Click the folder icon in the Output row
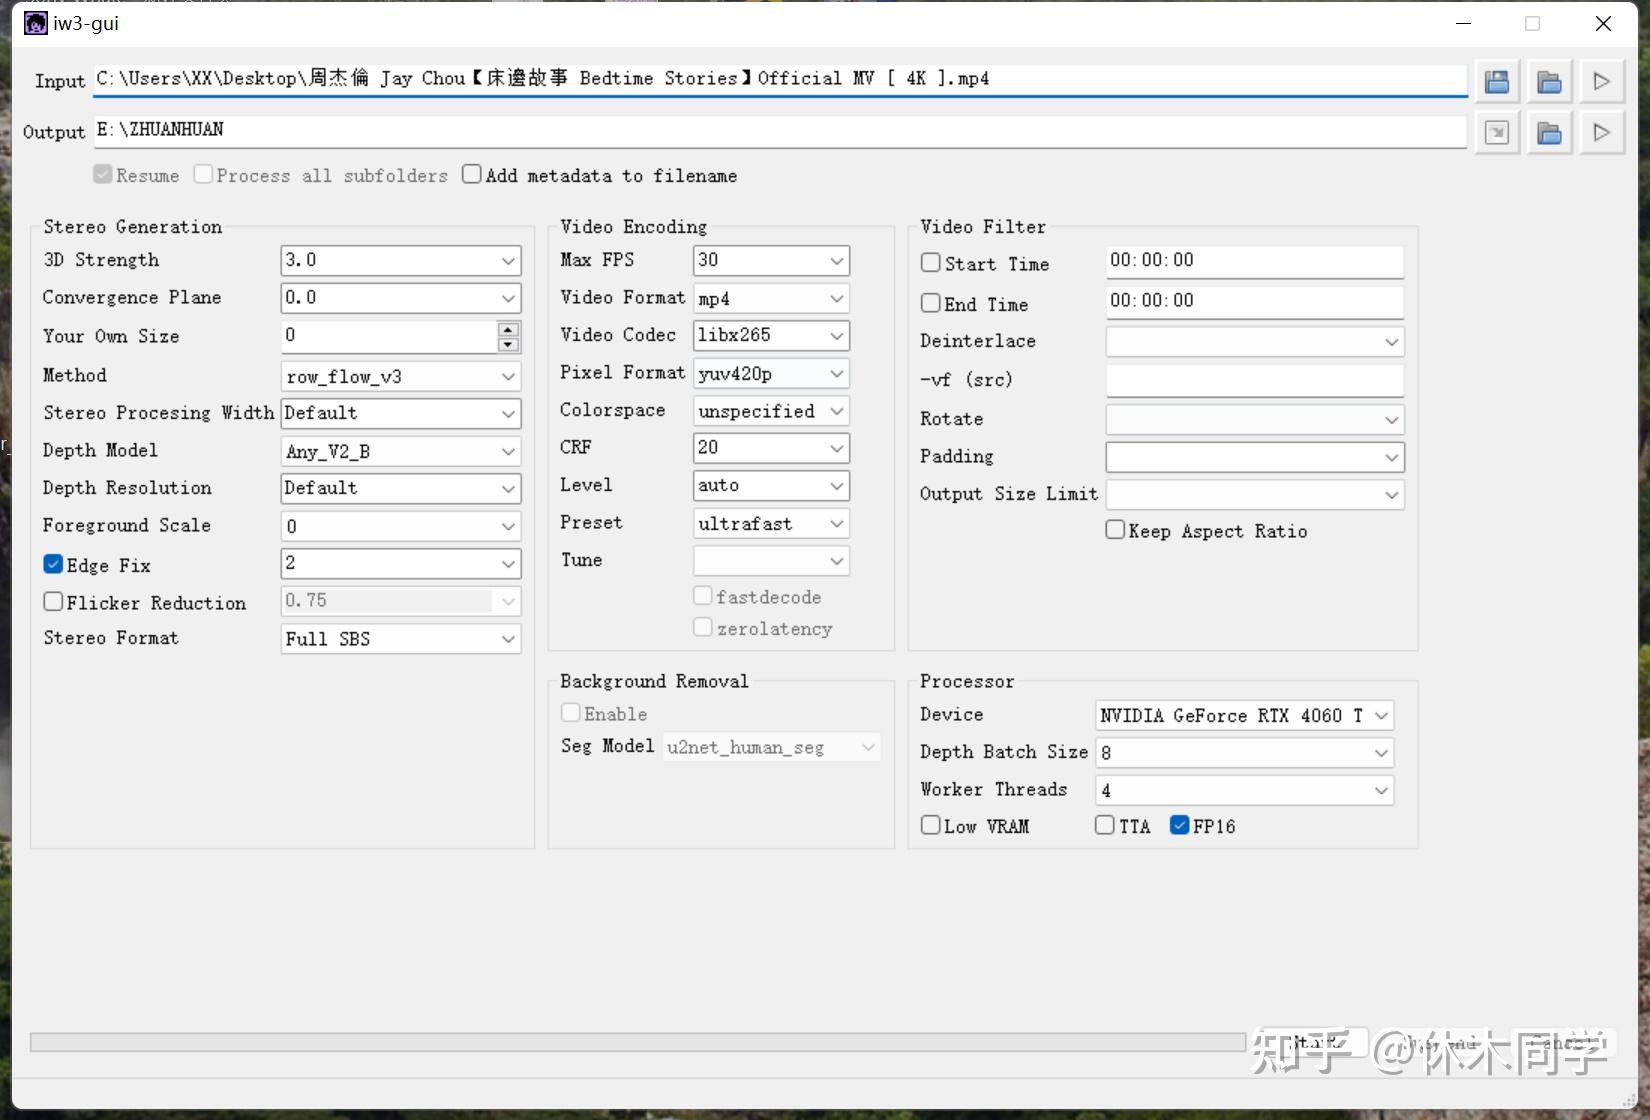 click(x=1549, y=133)
